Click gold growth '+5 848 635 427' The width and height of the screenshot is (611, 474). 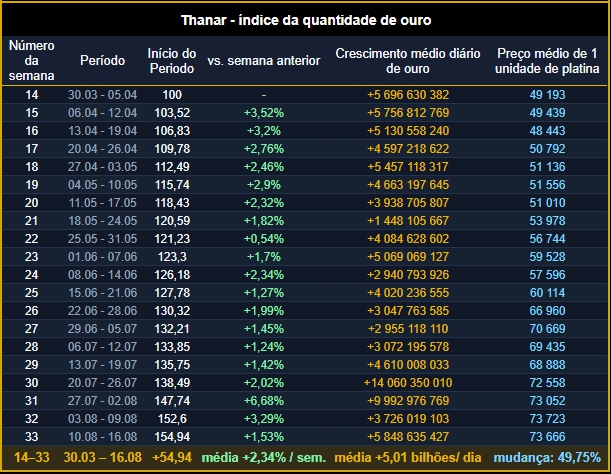click(408, 437)
